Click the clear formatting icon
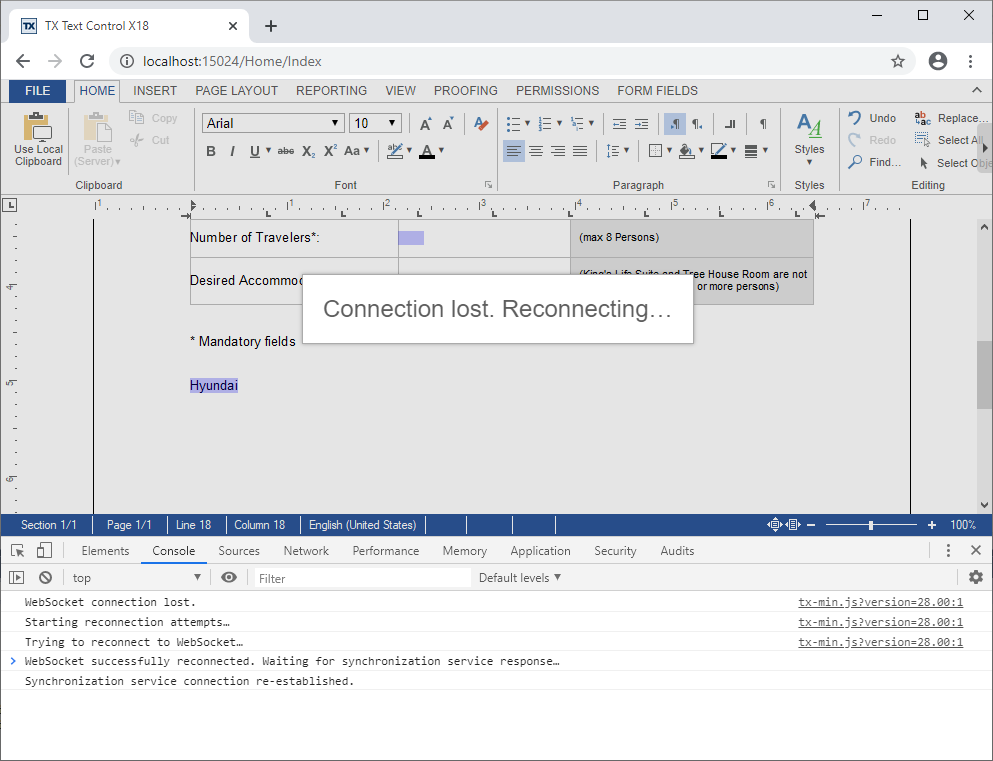The height and width of the screenshot is (761, 993). click(481, 124)
